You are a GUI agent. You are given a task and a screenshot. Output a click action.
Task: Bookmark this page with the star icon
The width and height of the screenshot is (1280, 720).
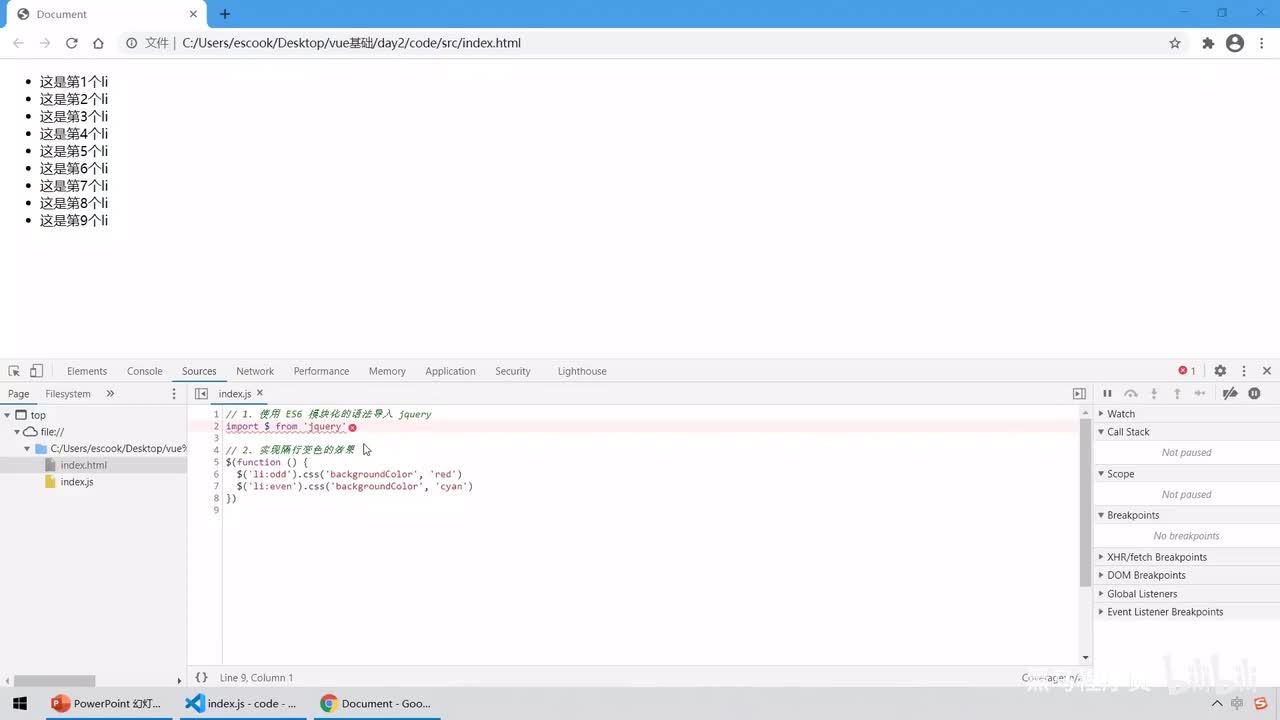(x=1175, y=43)
